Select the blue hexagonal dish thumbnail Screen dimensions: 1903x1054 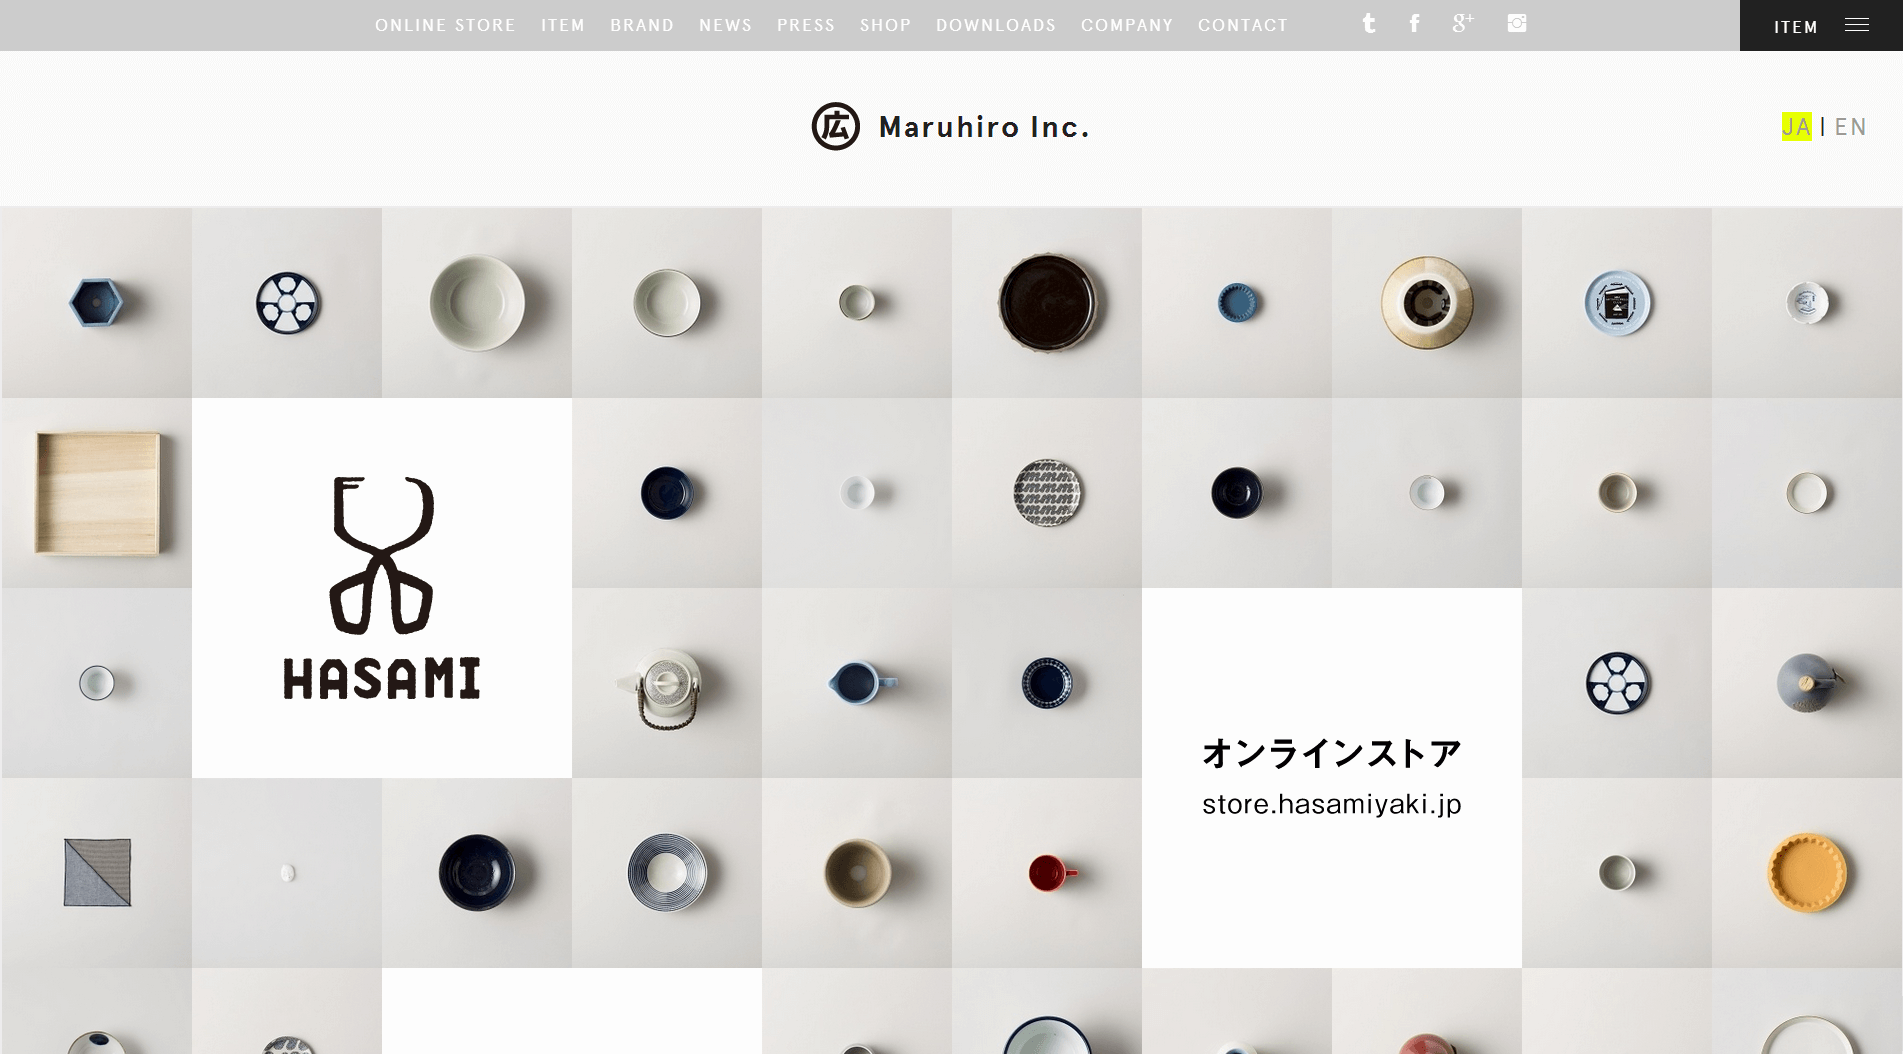(x=97, y=303)
